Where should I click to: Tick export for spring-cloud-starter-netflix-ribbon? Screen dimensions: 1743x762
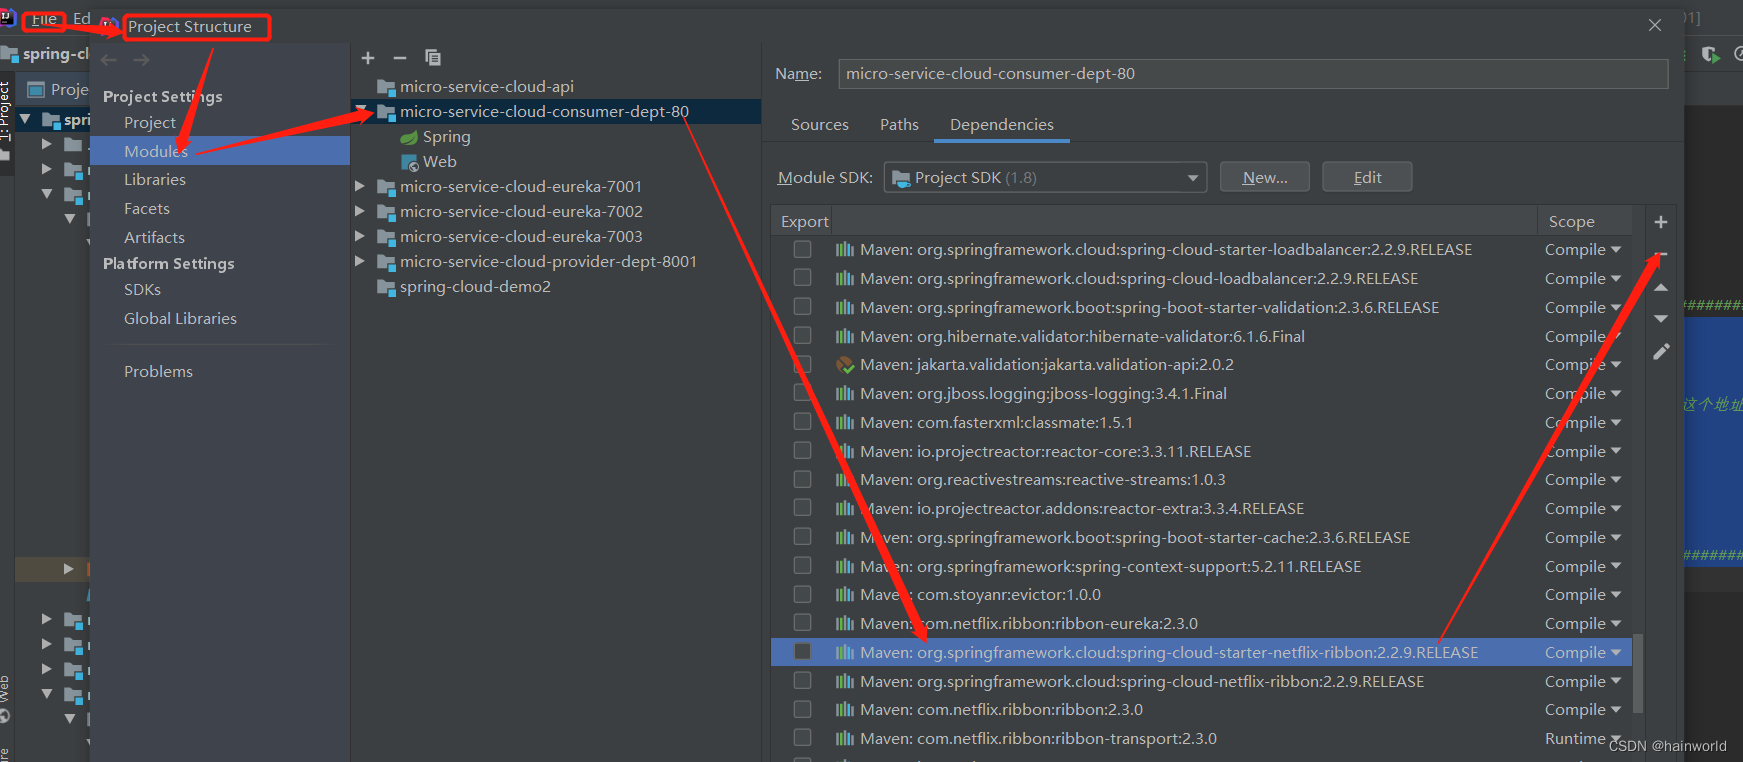click(802, 652)
